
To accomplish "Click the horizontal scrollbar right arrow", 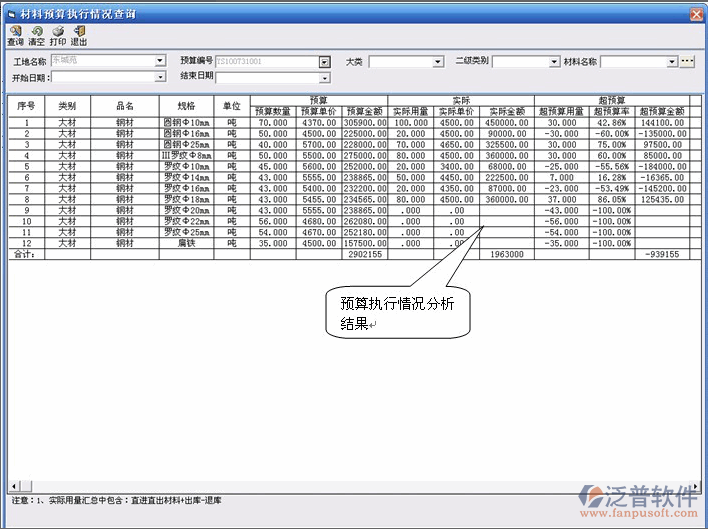I will point(697,486).
